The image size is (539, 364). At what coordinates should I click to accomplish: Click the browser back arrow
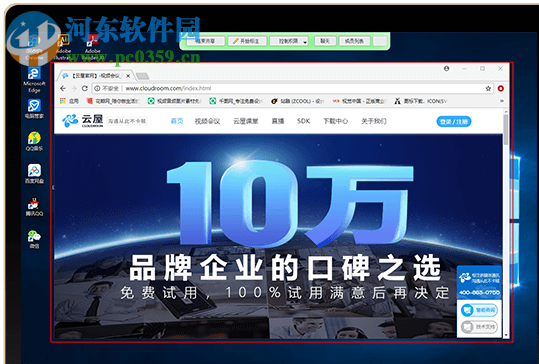(63, 88)
